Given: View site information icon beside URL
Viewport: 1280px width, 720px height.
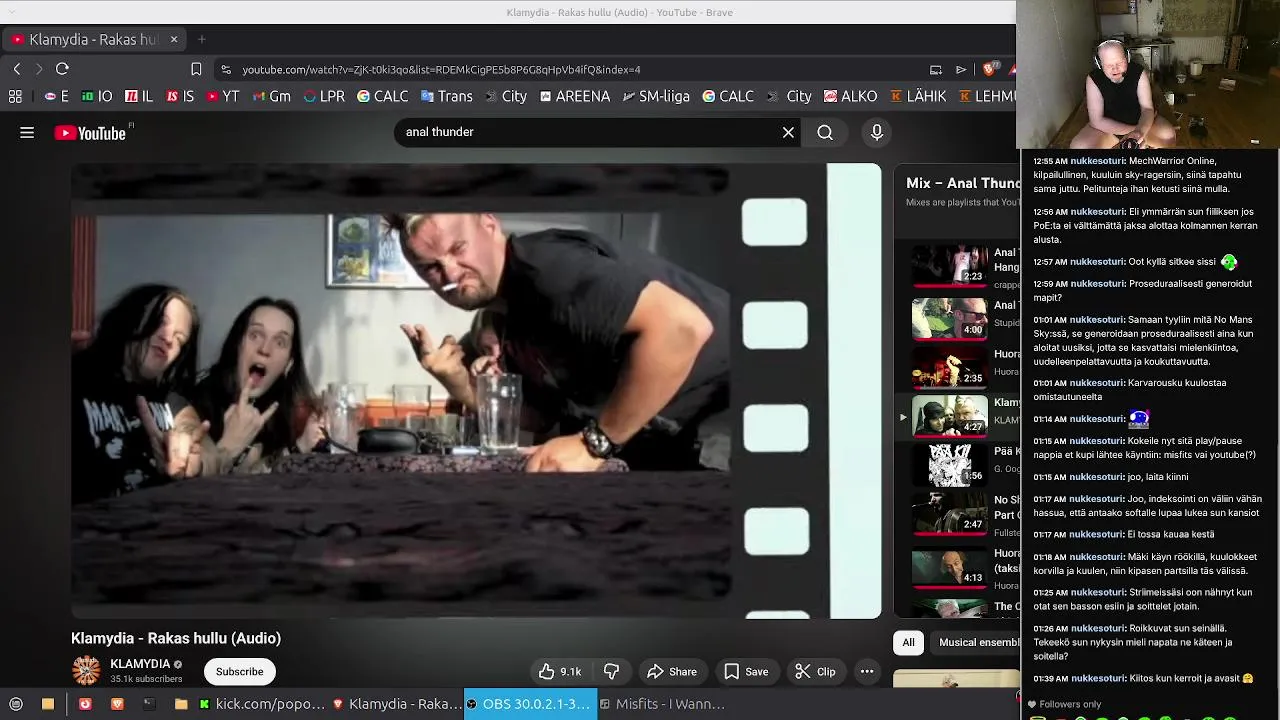Looking at the screenshot, I should [x=226, y=70].
